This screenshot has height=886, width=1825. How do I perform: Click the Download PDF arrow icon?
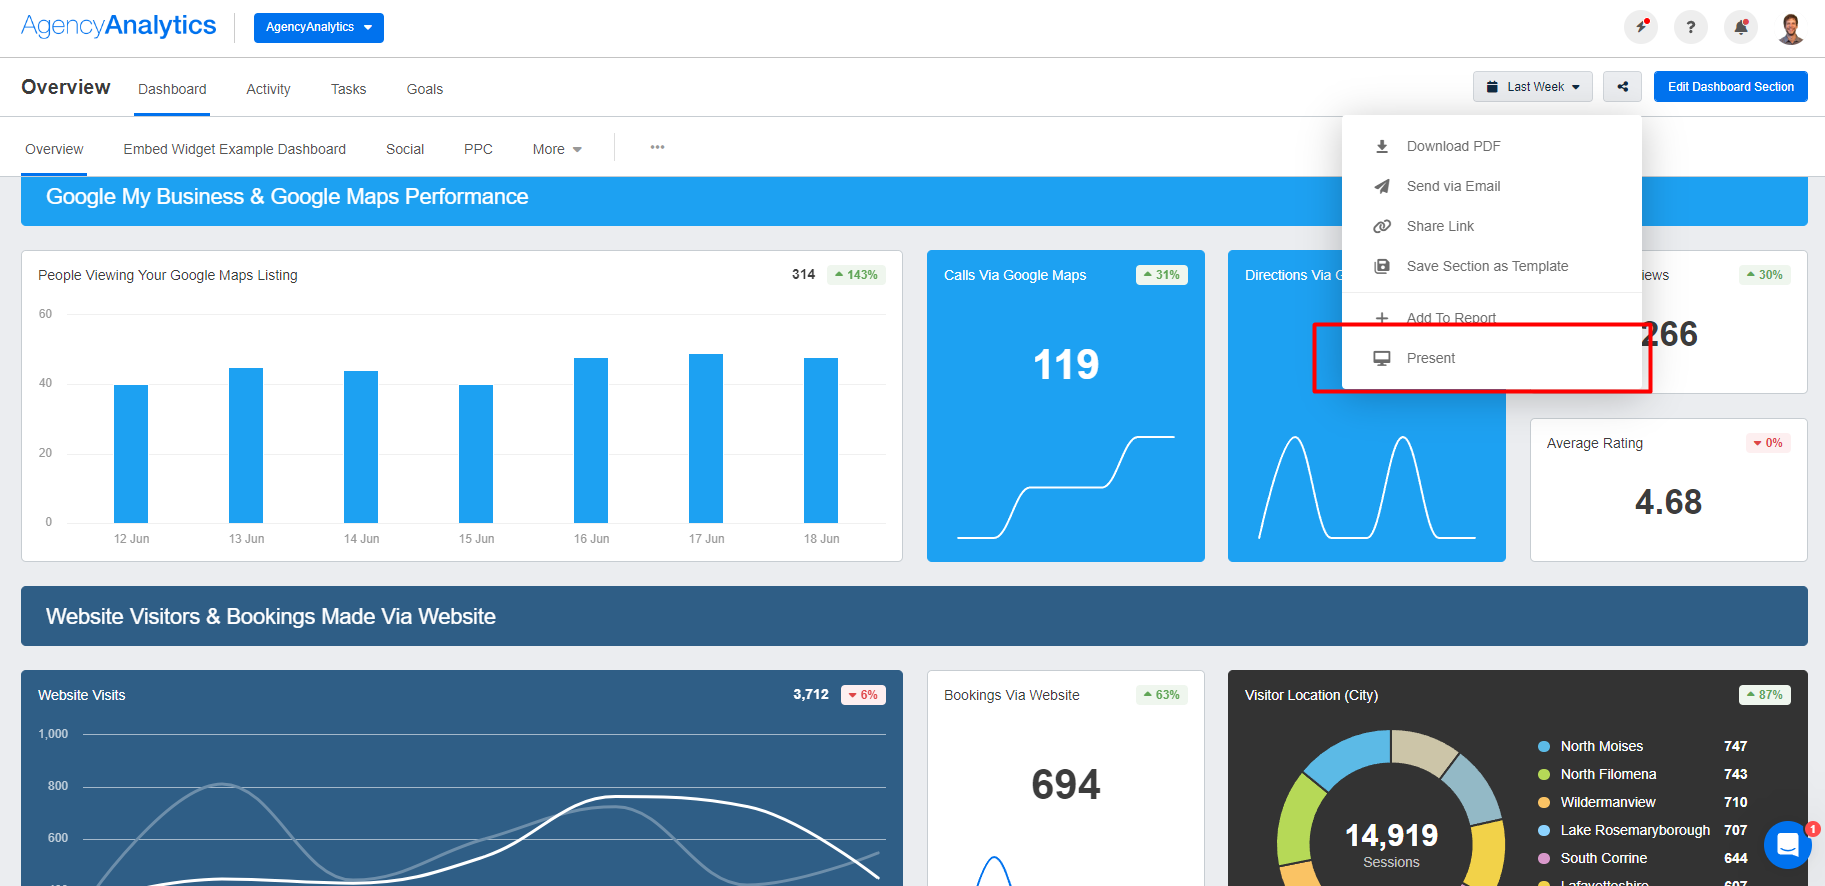coord(1382,146)
